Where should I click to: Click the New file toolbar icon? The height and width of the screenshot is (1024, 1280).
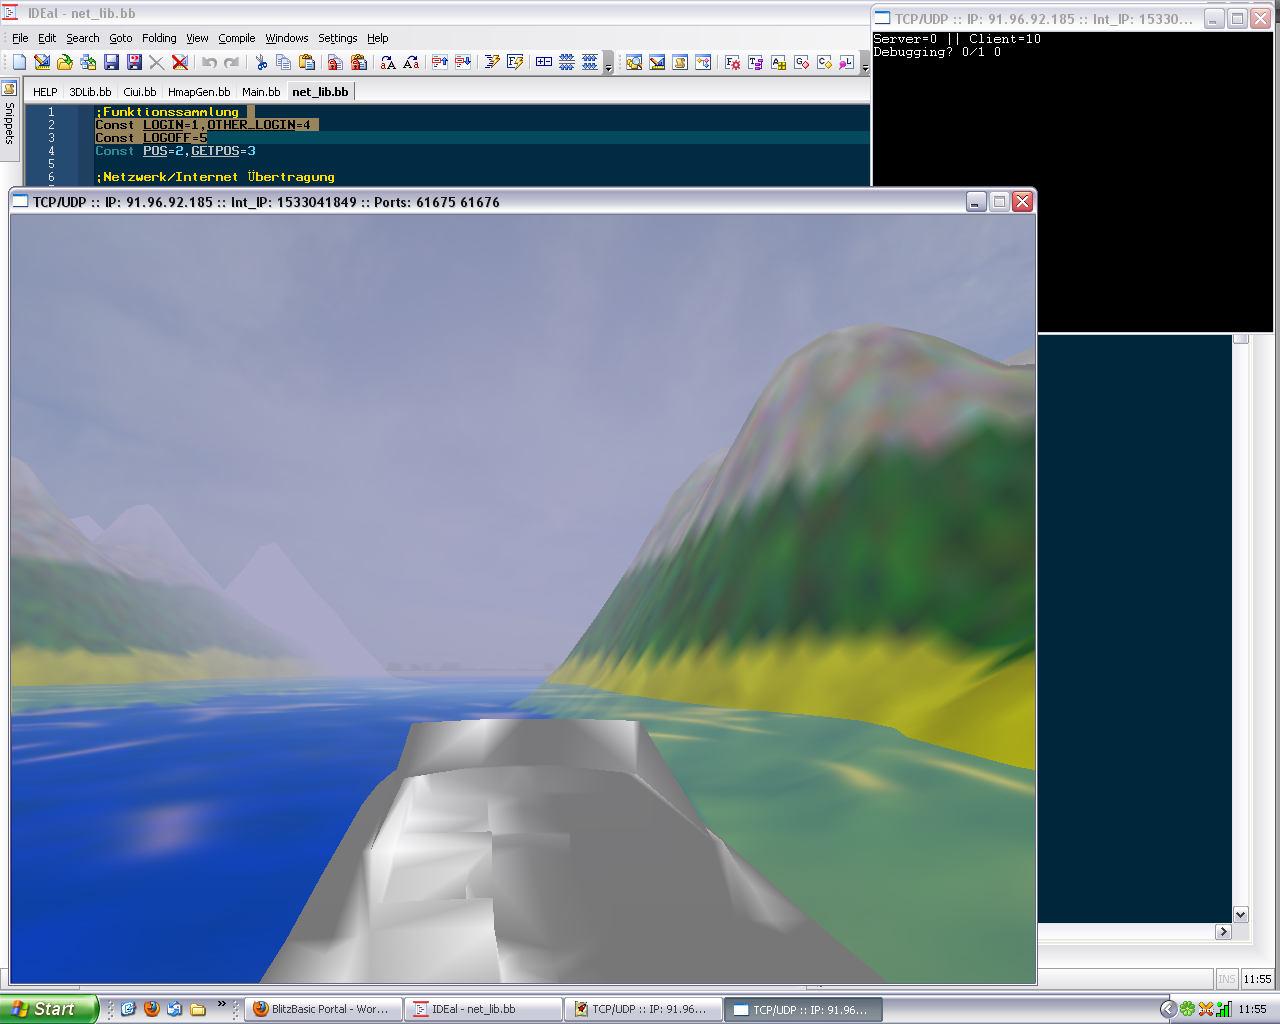(x=19, y=62)
